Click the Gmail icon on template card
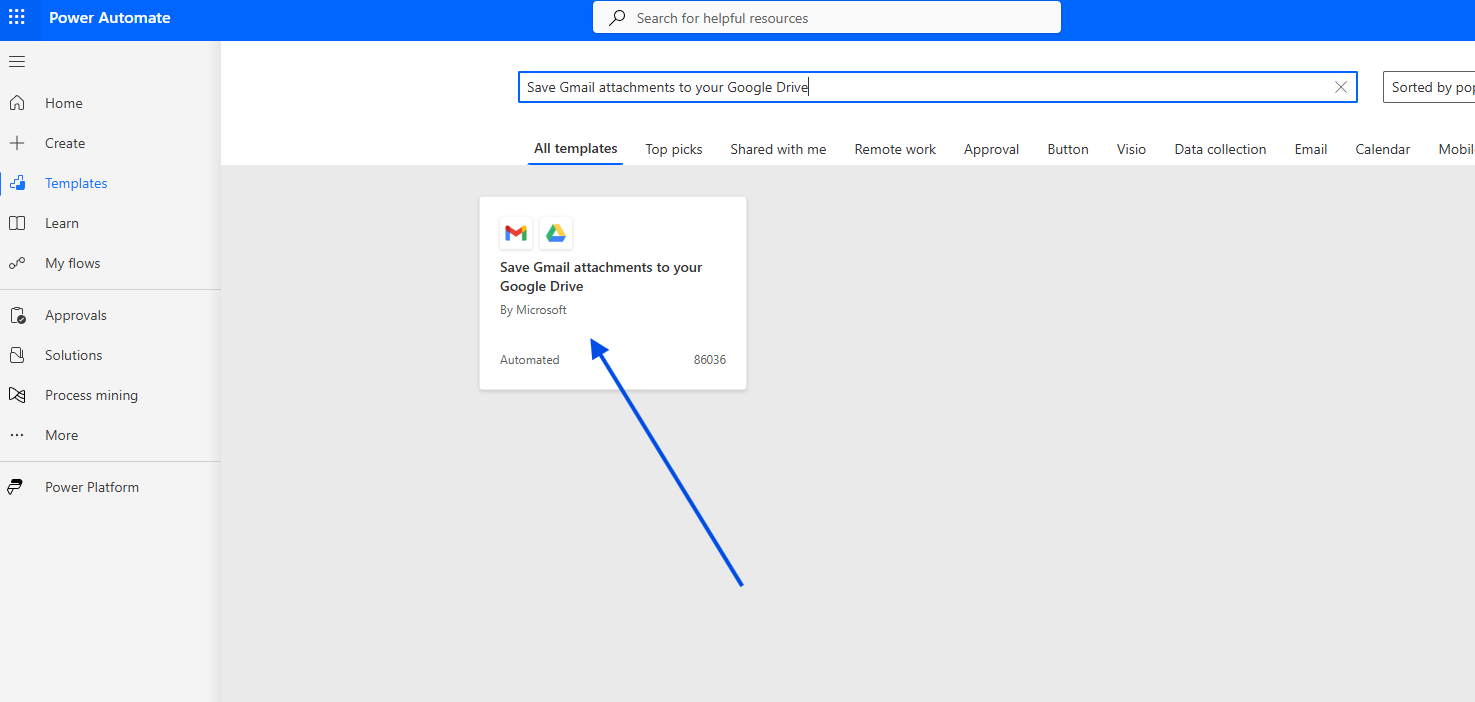 pyautogui.click(x=516, y=233)
